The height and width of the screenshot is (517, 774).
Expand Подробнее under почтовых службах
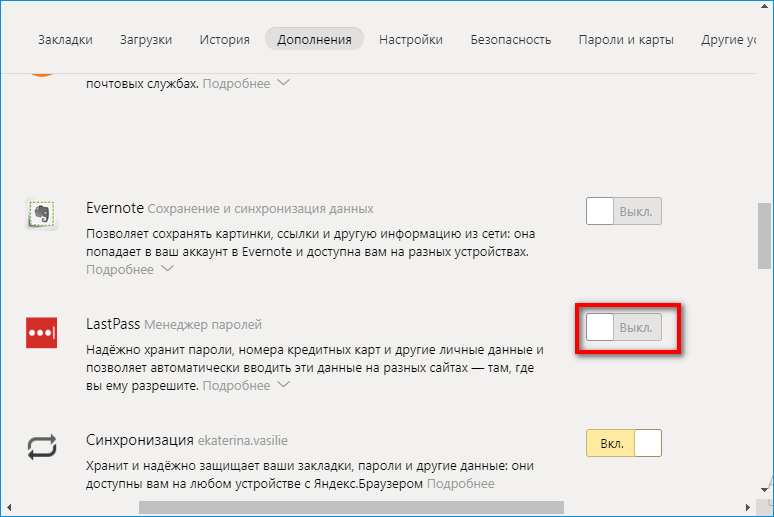pyautogui.click(x=246, y=83)
